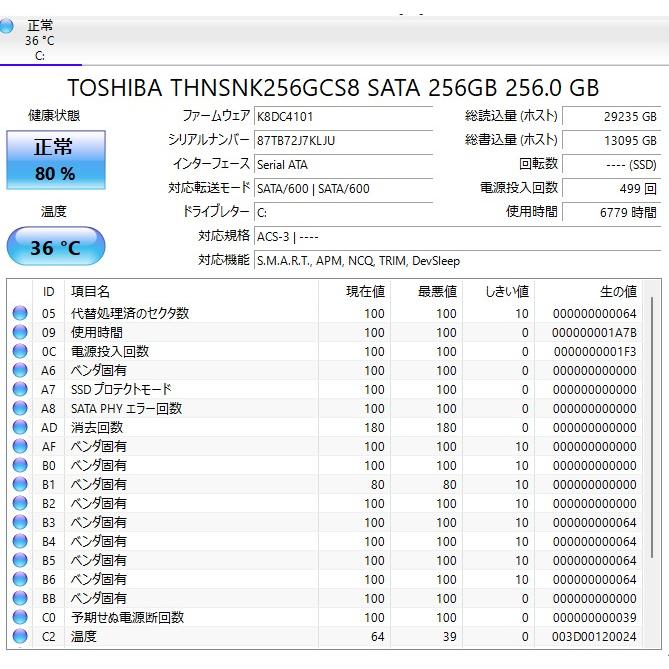The height and width of the screenshot is (669, 669).
Task: Click worst value 39 in row C2
Action: click(x=449, y=637)
